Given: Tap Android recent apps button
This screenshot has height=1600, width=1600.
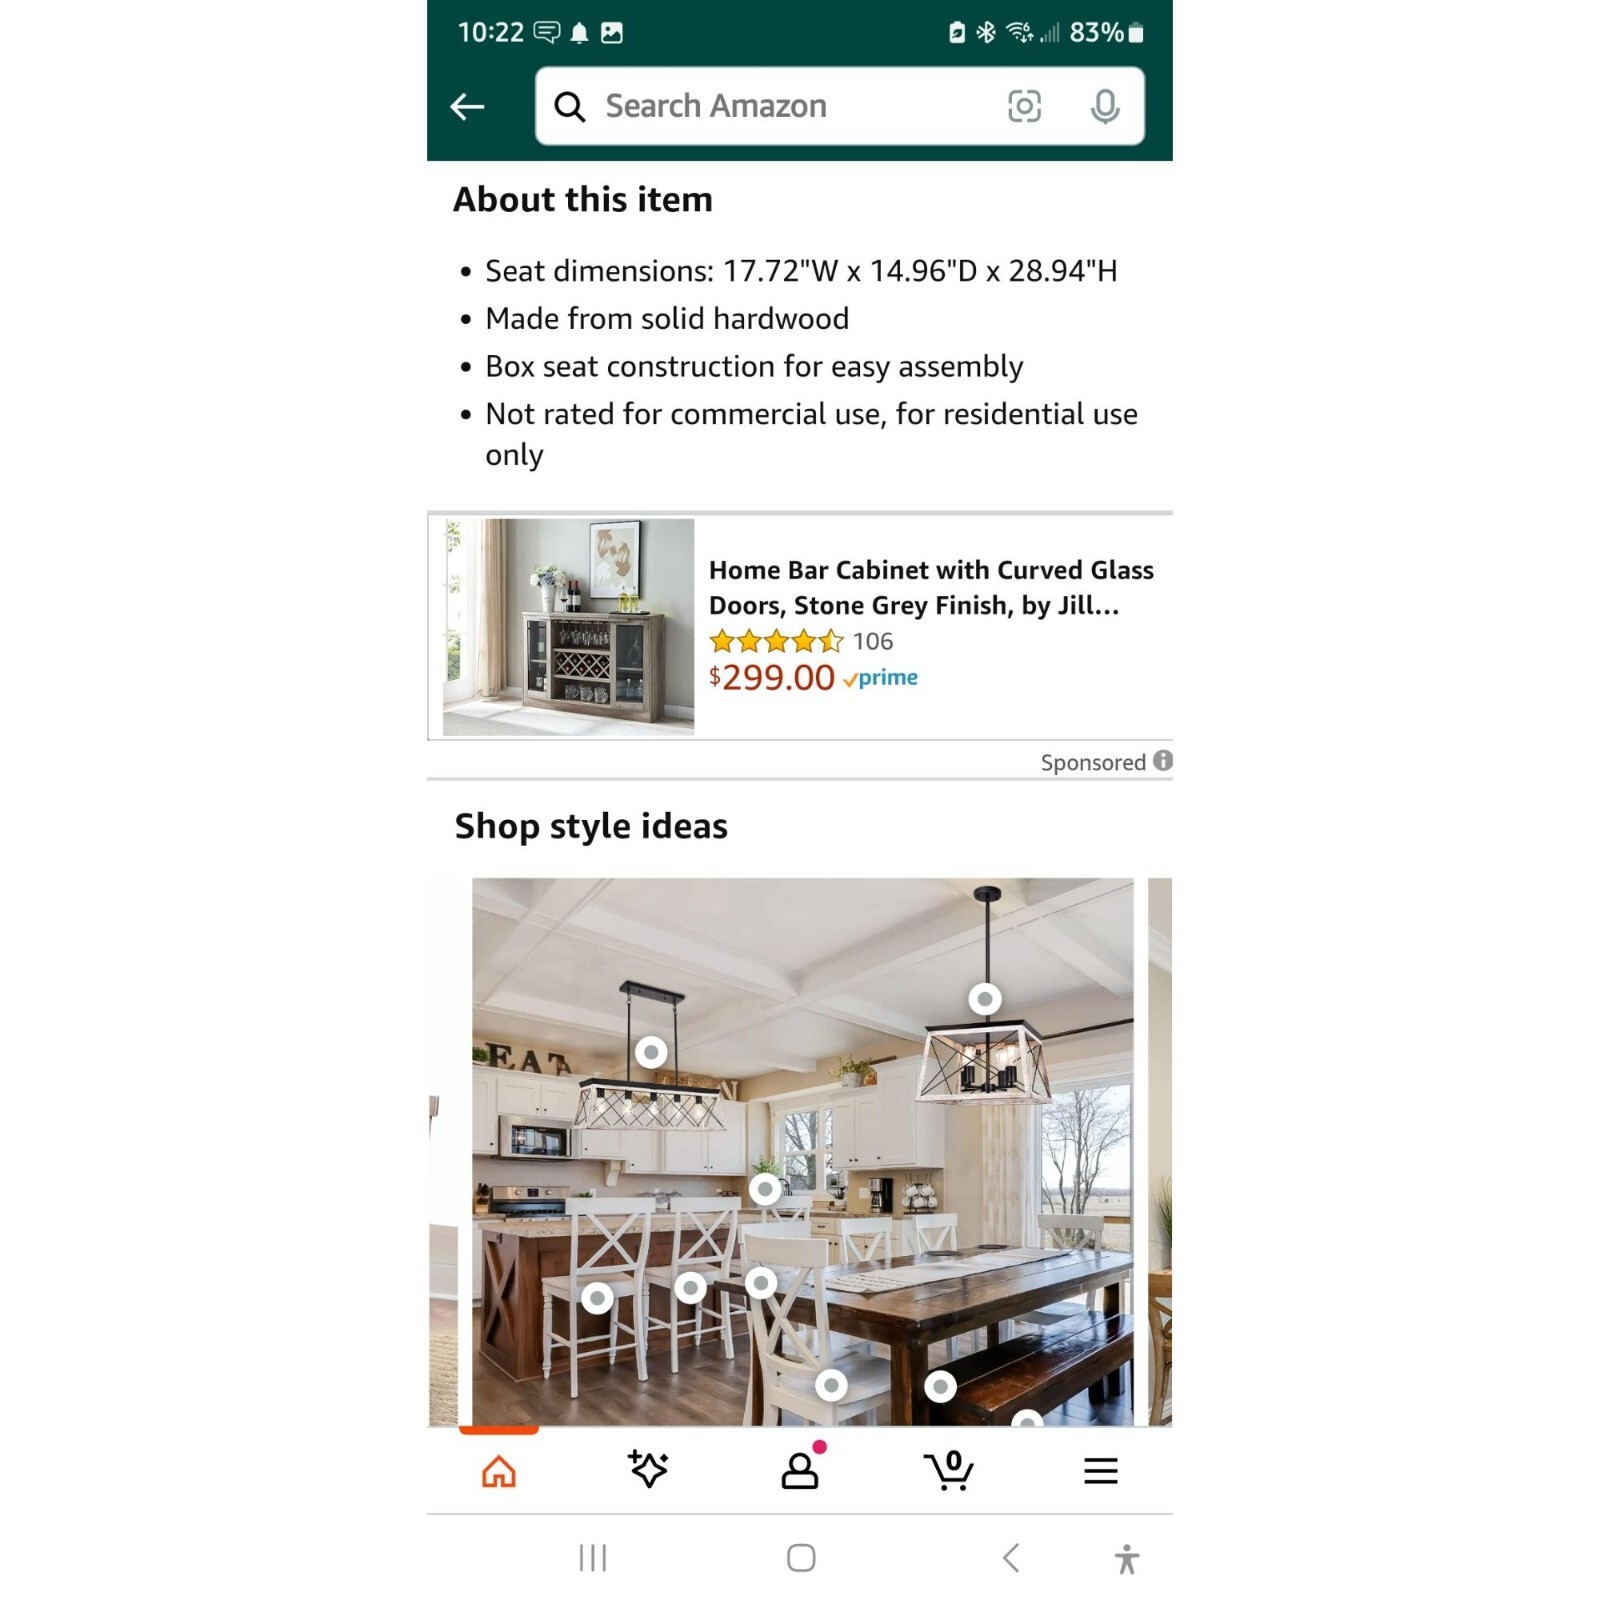Looking at the screenshot, I should coord(593,1558).
